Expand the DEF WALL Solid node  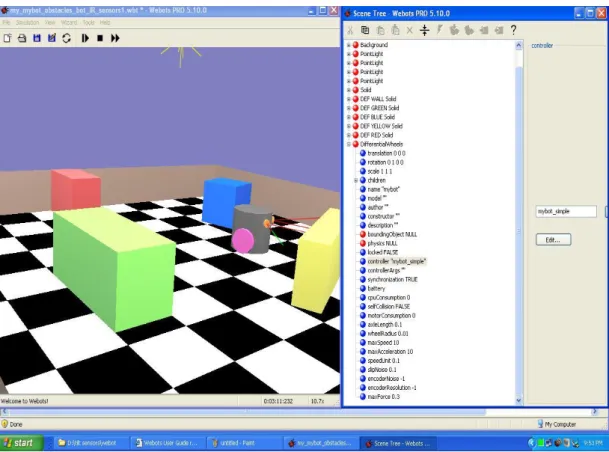click(349, 99)
